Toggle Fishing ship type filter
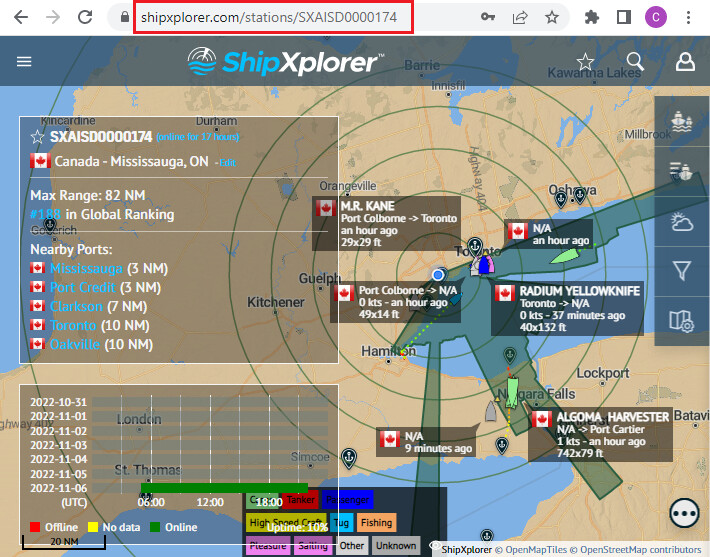 (376, 523)
